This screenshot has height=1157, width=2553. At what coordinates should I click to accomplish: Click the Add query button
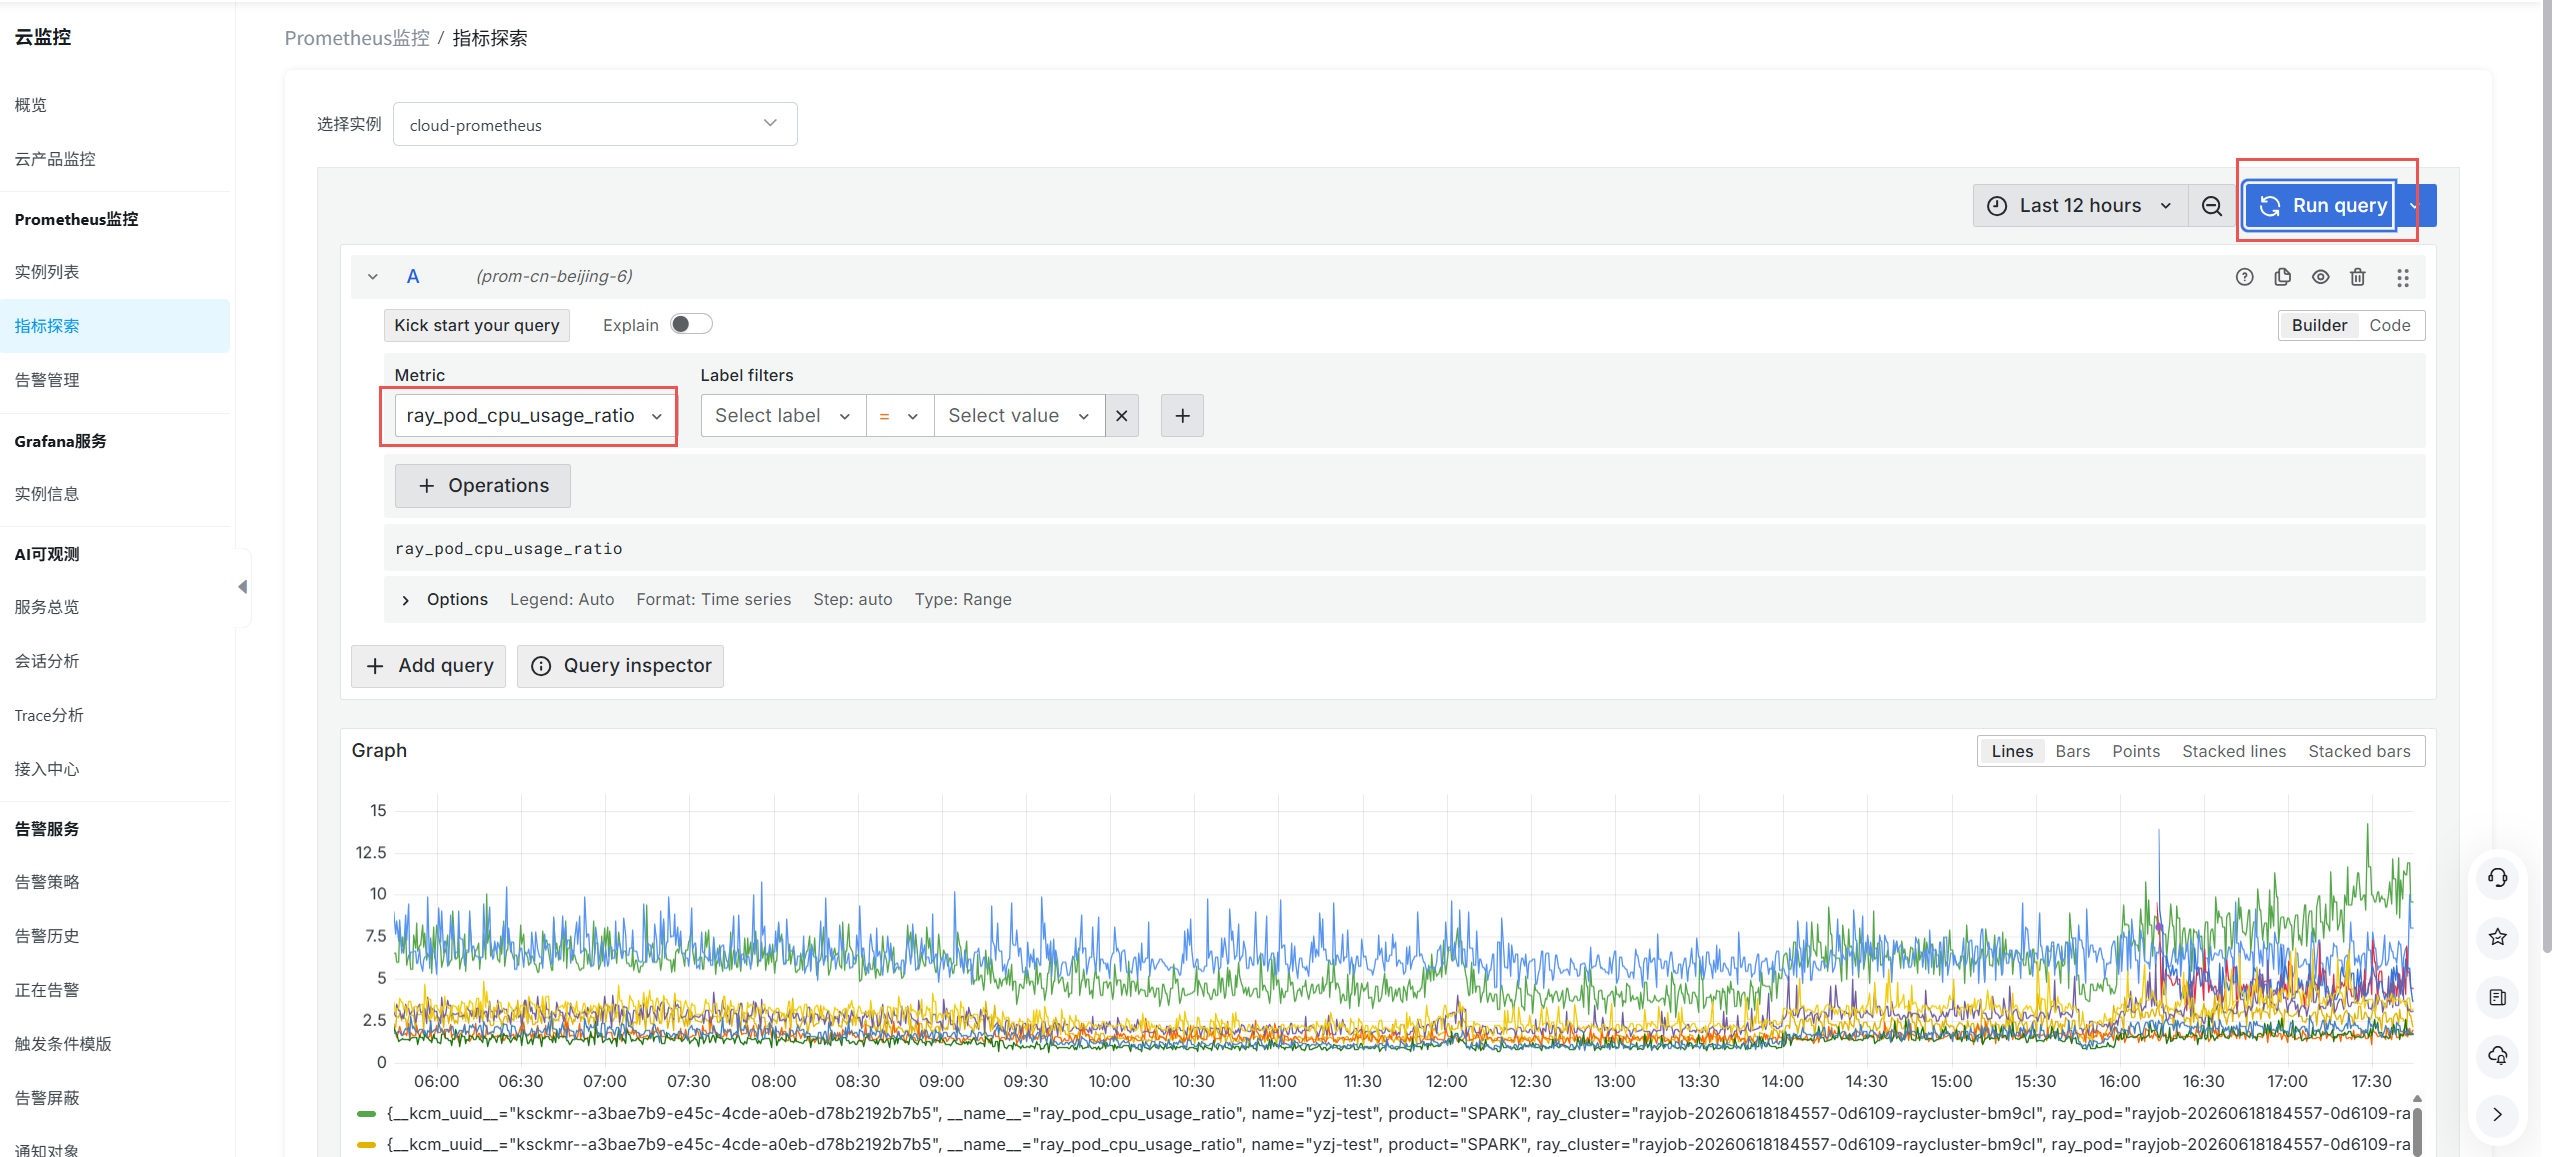click(x=429, y=666)
